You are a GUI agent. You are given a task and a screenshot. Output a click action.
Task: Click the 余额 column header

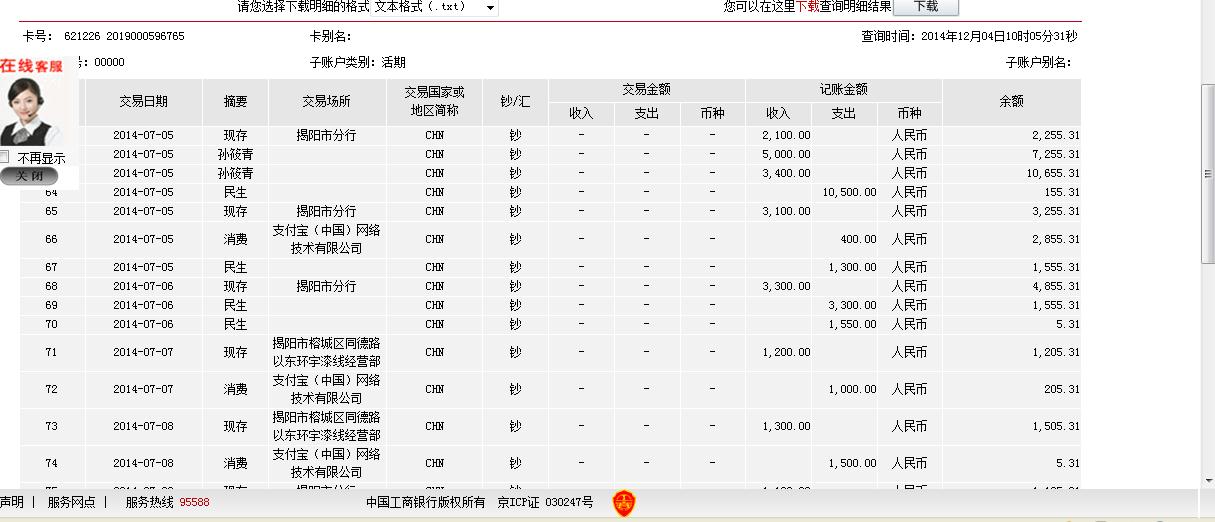(x=1011, y=102)
